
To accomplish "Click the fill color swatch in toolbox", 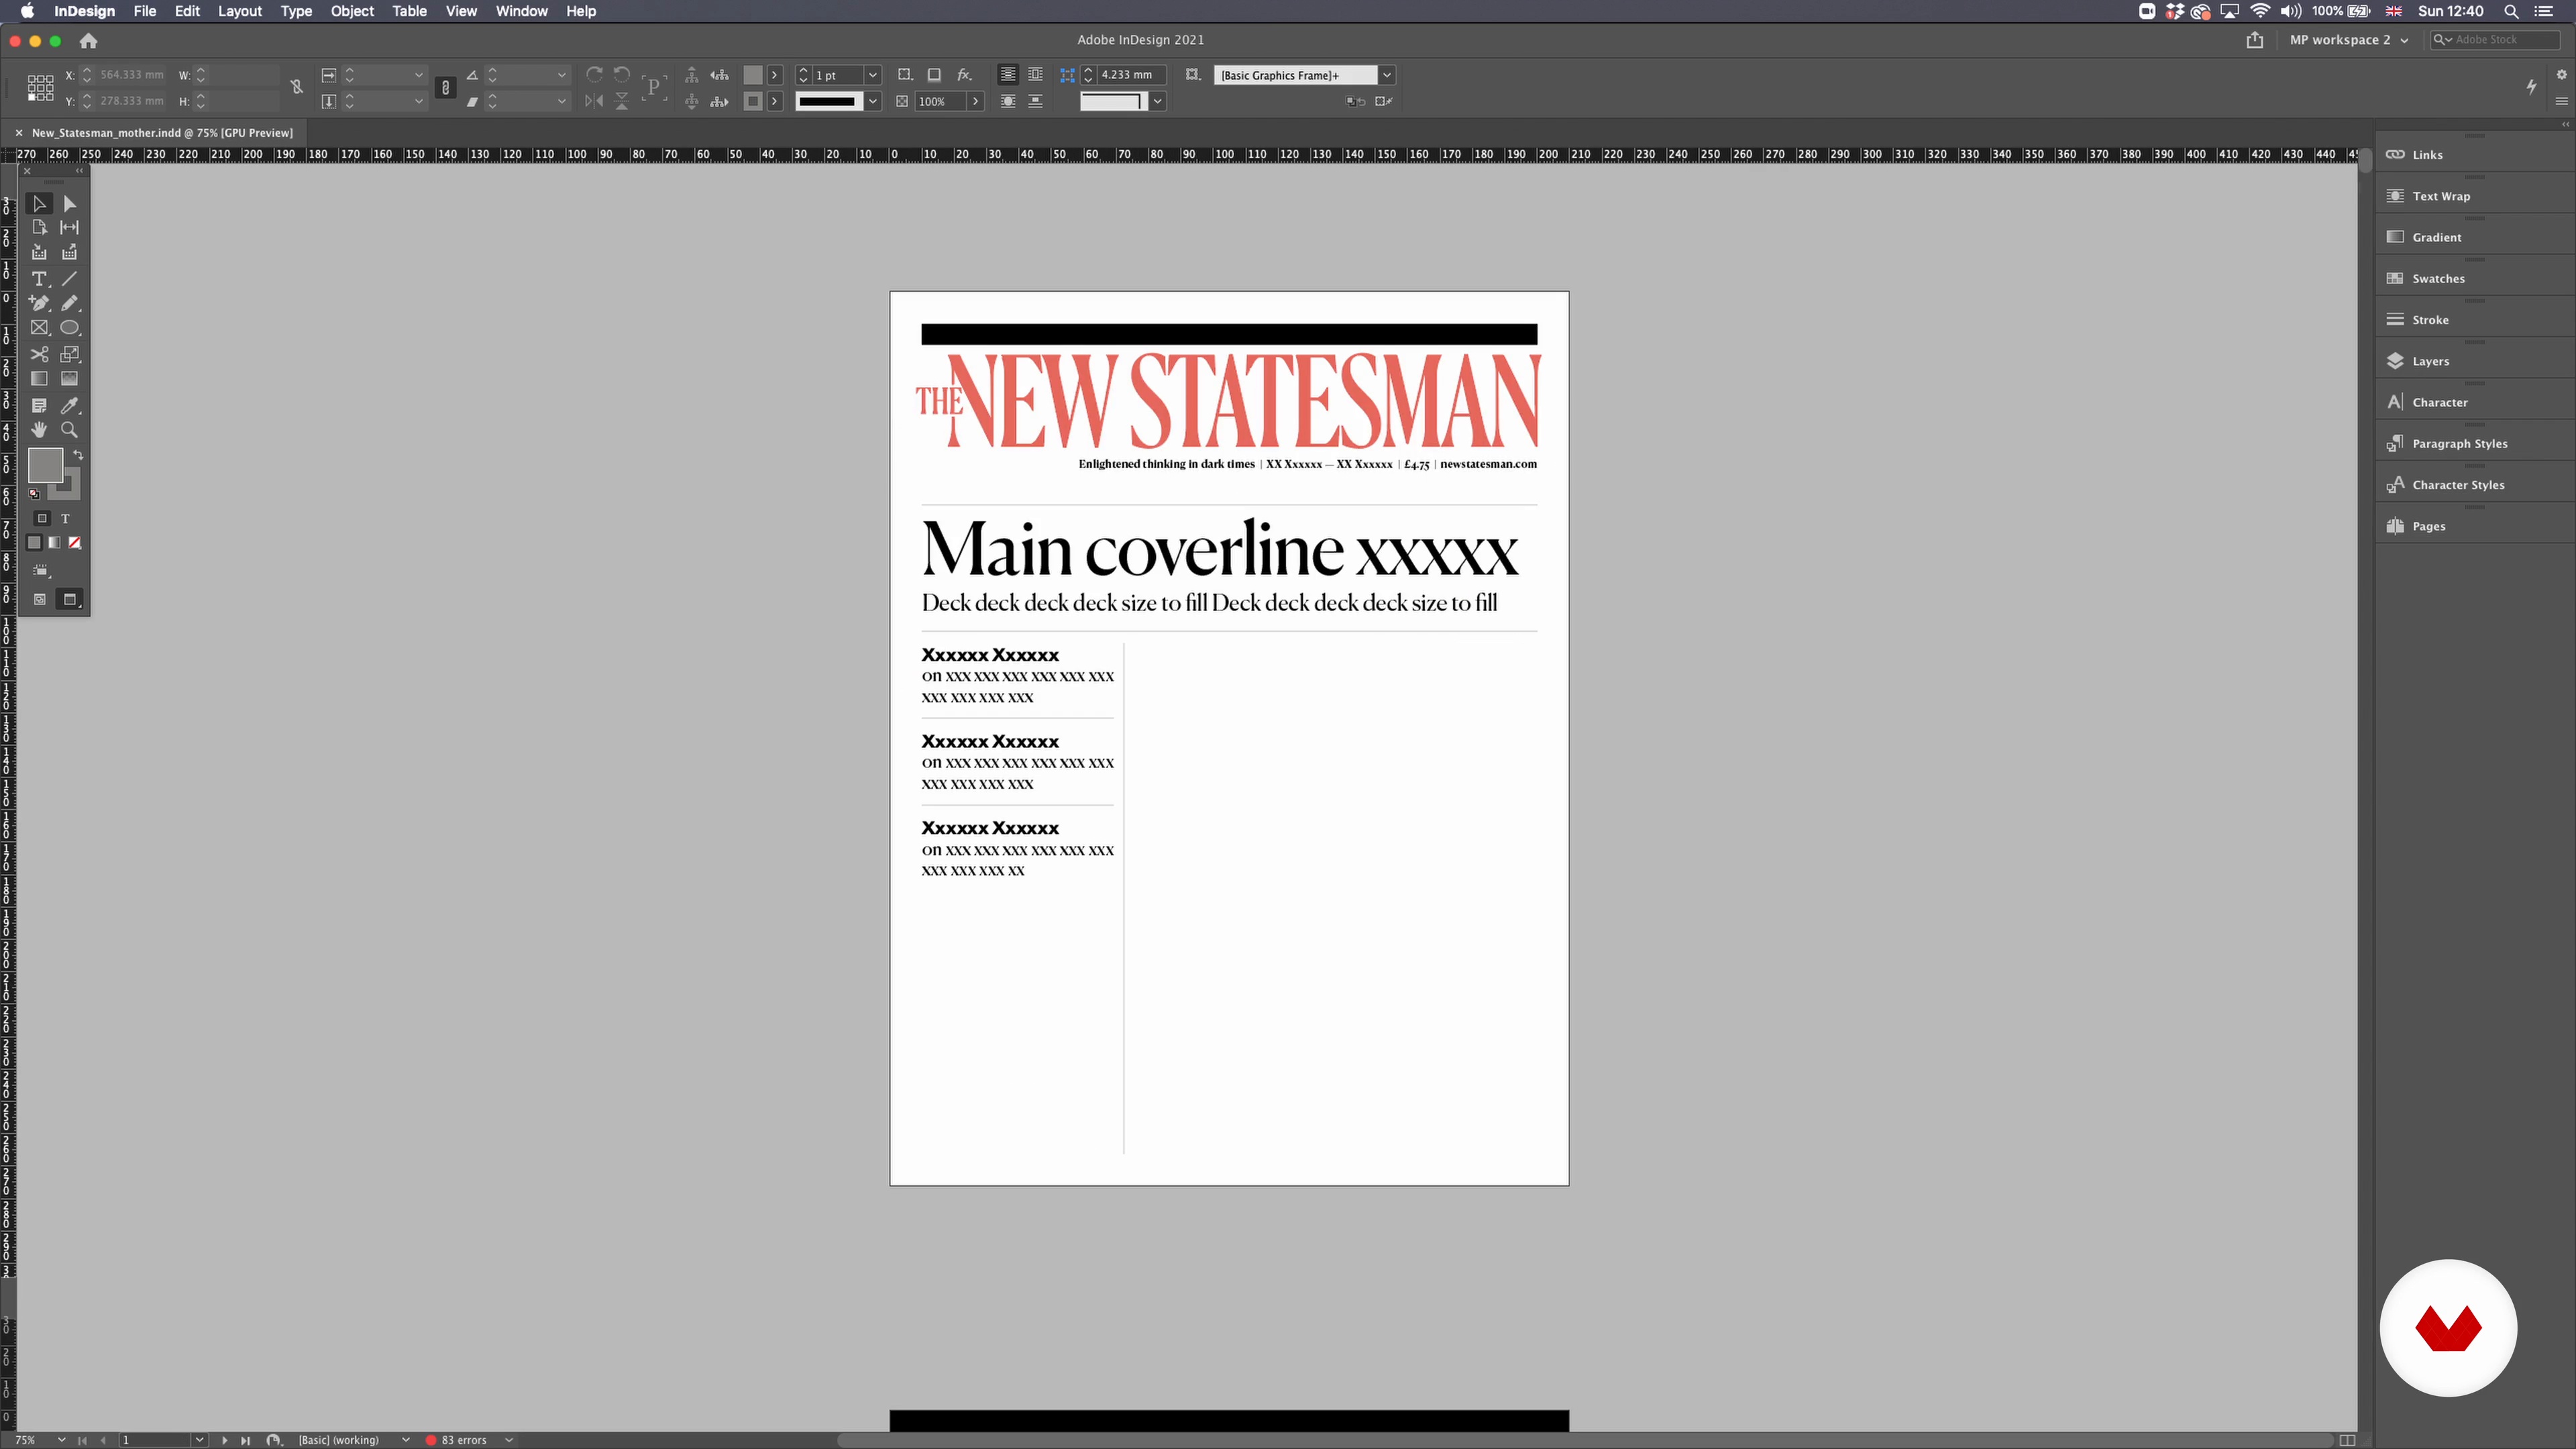I will click(45, 465).
